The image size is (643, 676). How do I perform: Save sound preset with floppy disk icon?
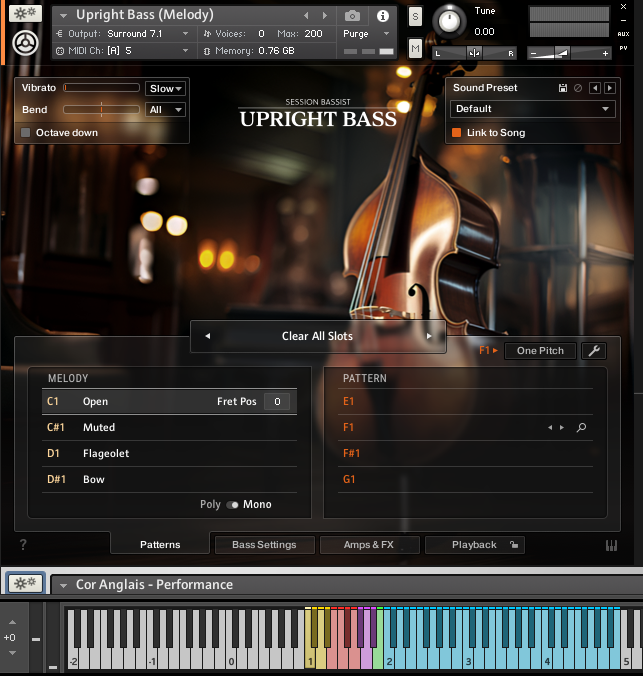pyautogui.click(x=563, y=88)
